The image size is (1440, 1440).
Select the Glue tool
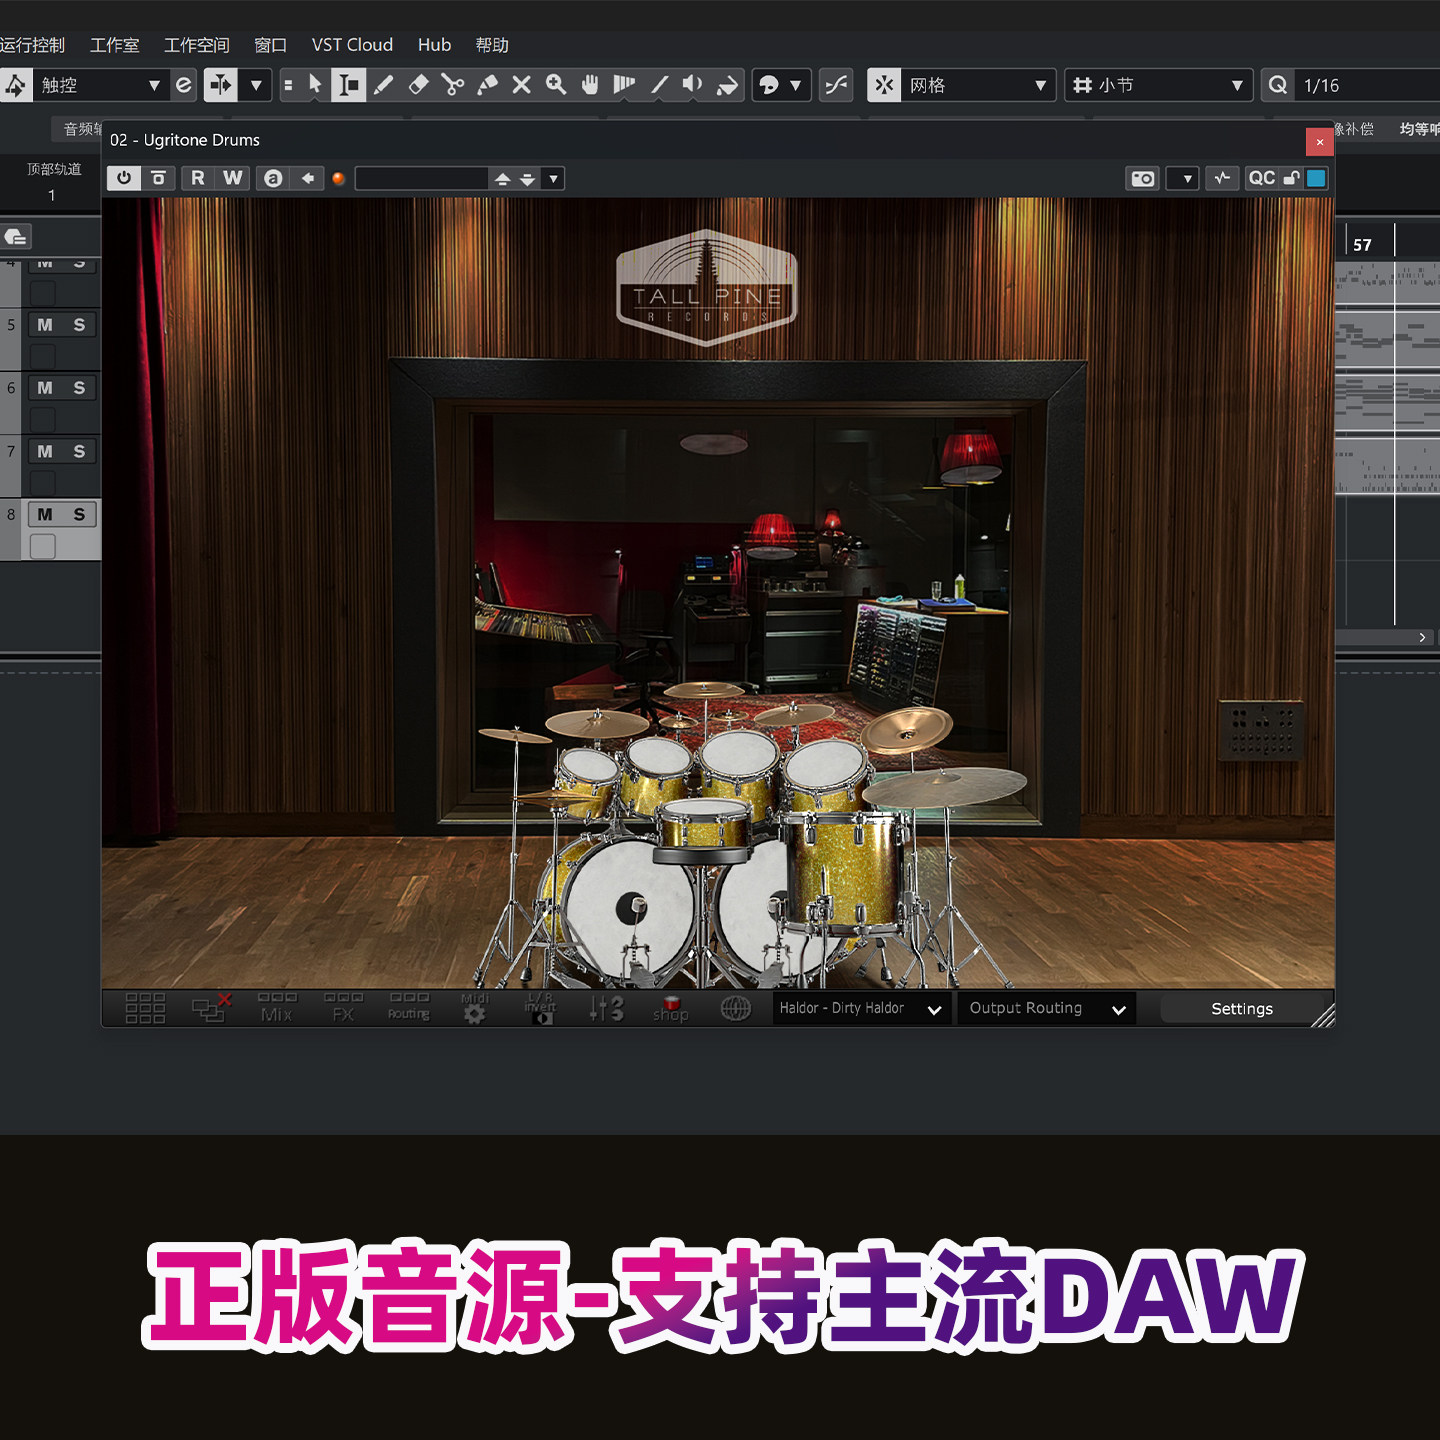(x=487, y=85)
